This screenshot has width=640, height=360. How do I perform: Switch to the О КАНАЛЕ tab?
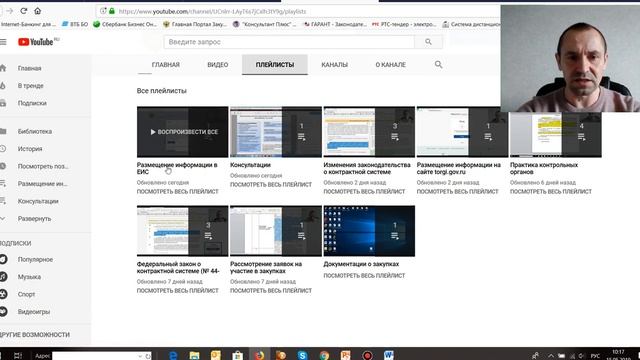point(391,64)
